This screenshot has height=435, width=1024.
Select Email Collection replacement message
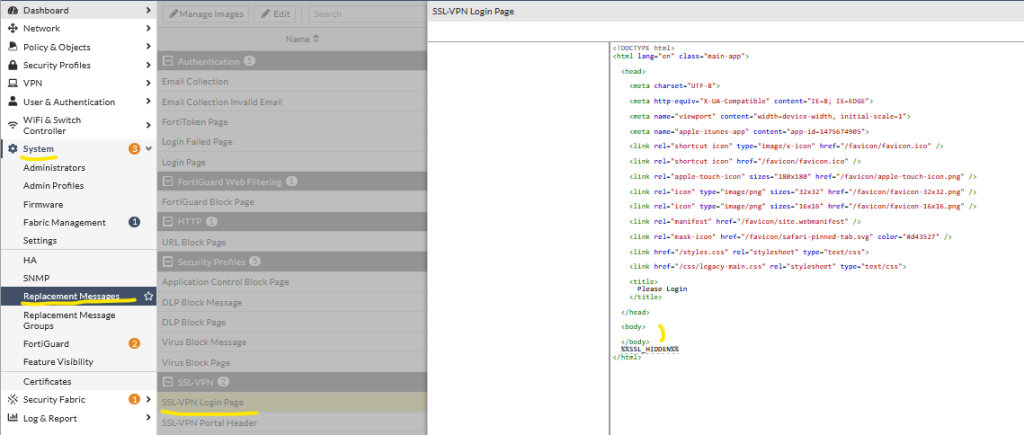pos(292,82)
